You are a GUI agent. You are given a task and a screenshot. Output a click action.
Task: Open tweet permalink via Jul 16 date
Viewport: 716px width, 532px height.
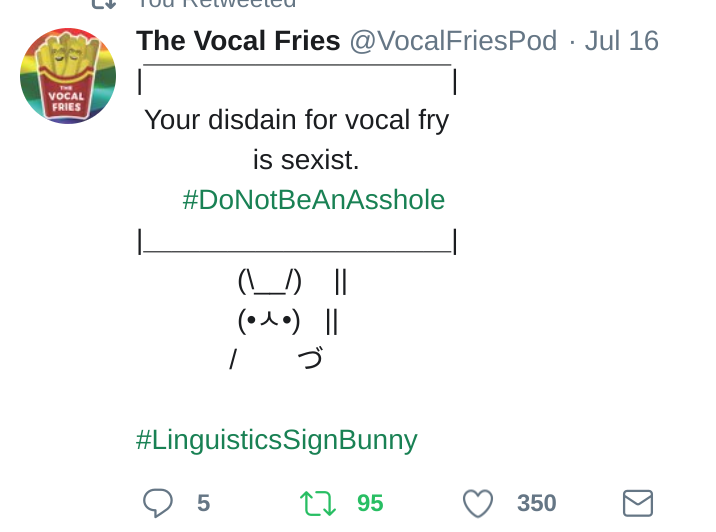point(621,41)
